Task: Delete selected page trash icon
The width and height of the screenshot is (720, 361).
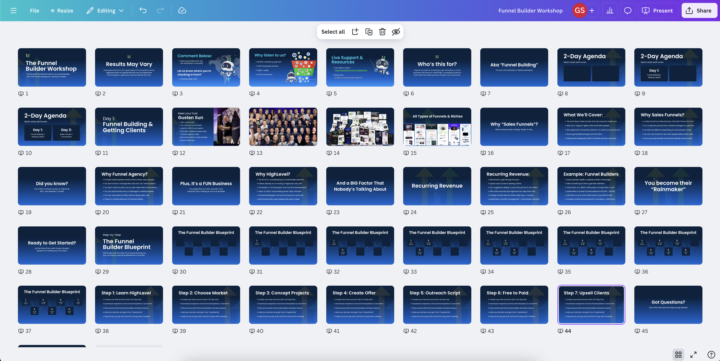Action: click(x=382, y=32)
